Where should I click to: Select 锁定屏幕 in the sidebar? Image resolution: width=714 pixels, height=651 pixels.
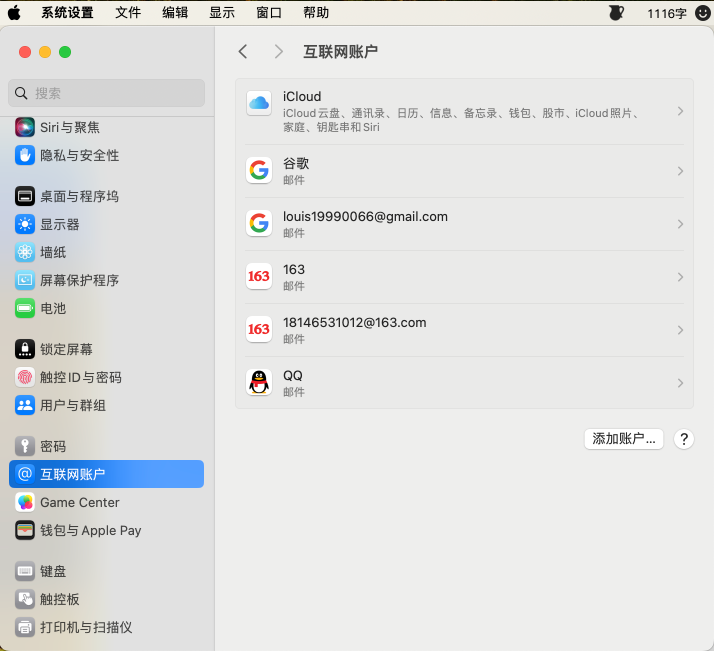pyautogui.click(x=107, y=349)
